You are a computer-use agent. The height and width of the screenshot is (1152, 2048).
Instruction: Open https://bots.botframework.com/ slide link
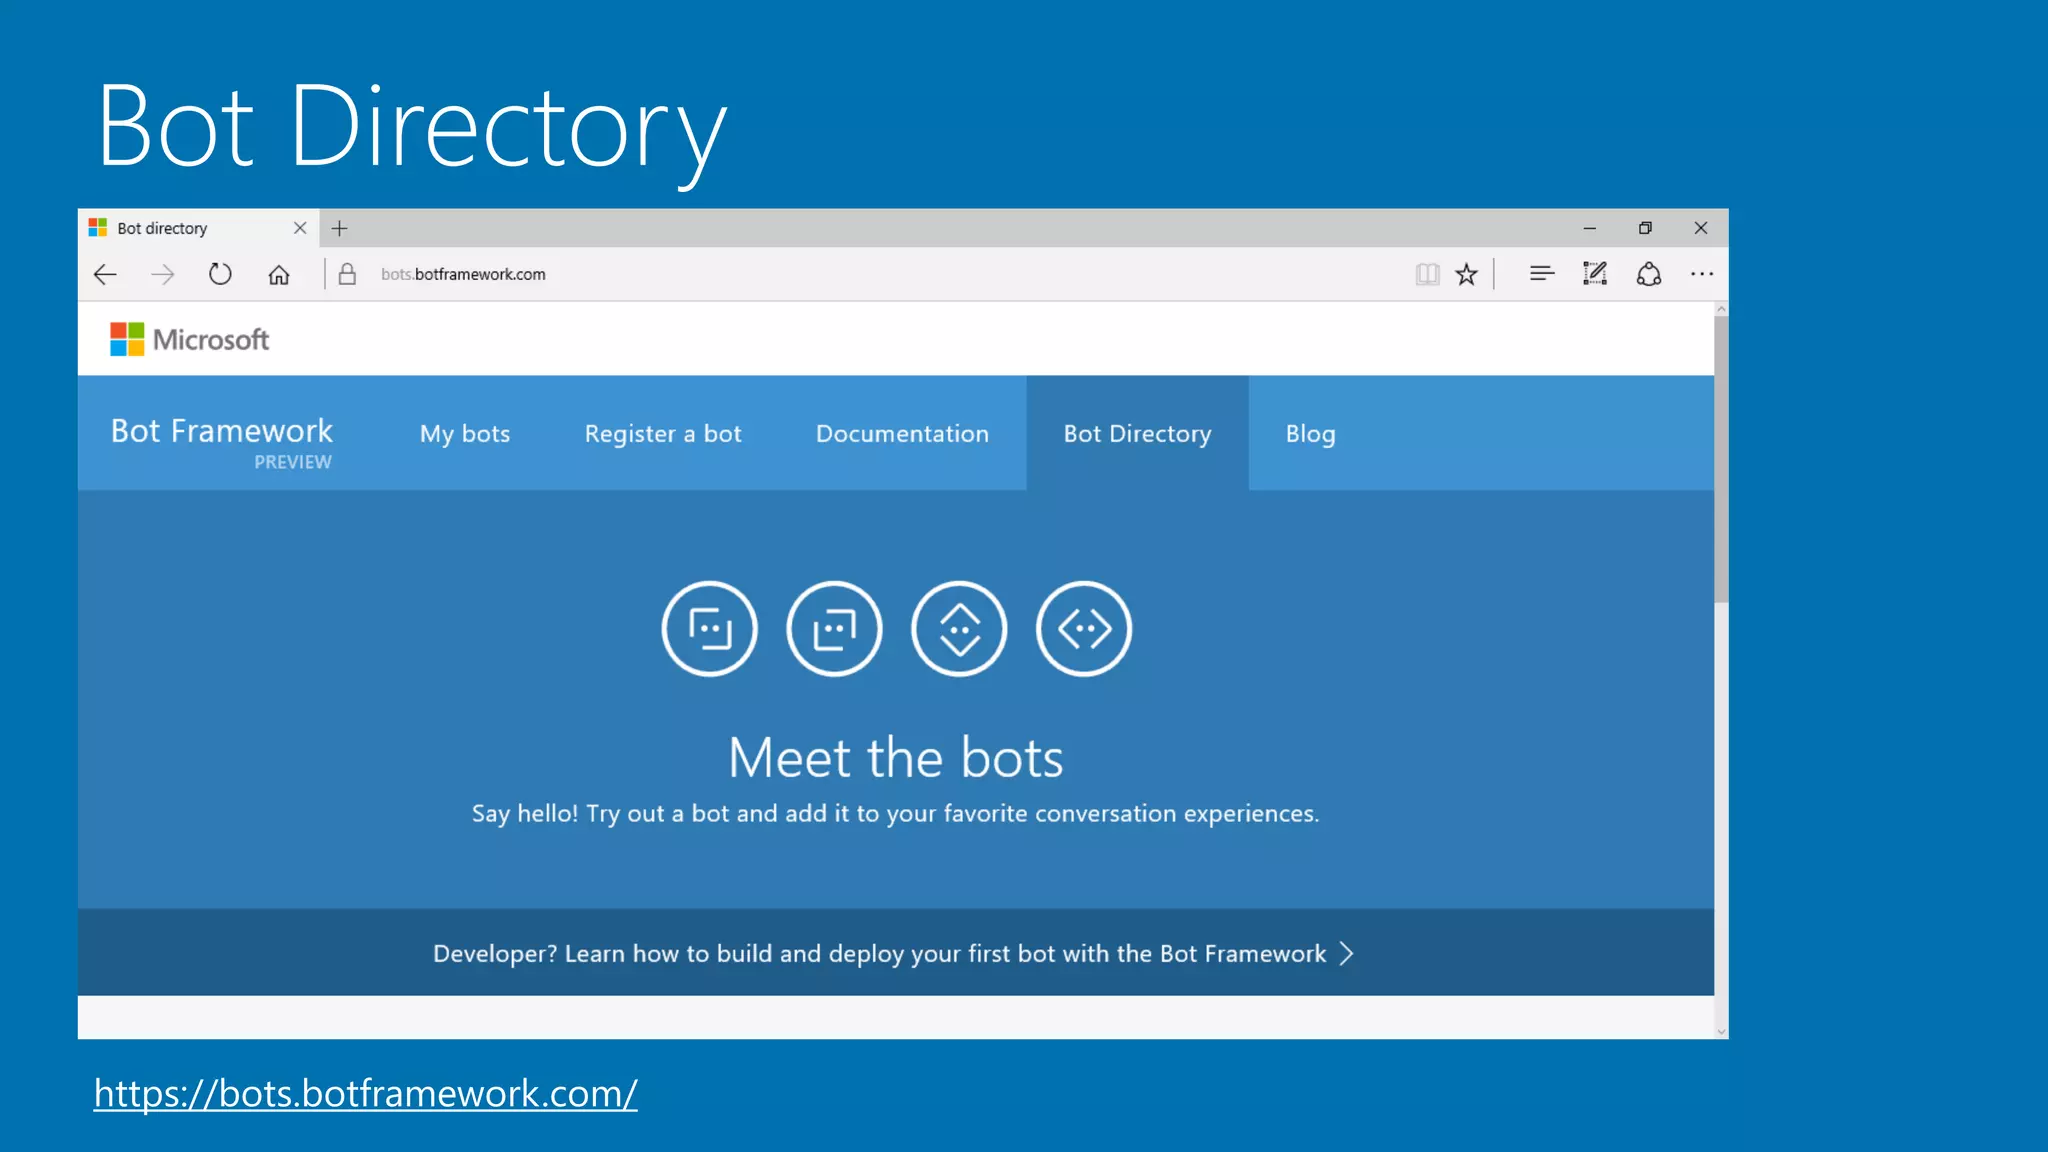pyautogui.click(x=365, y=1093)
